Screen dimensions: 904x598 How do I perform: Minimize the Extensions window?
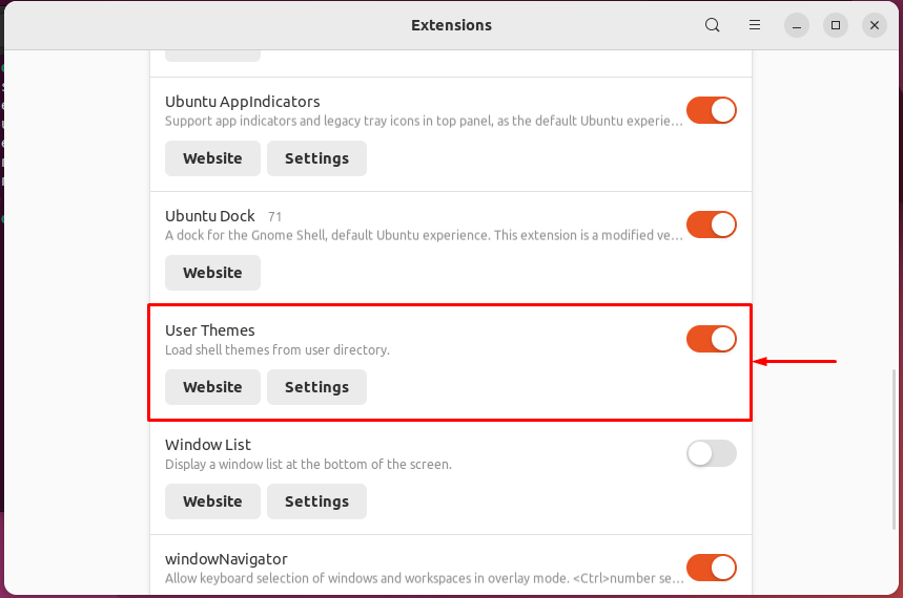click(796, 25)
